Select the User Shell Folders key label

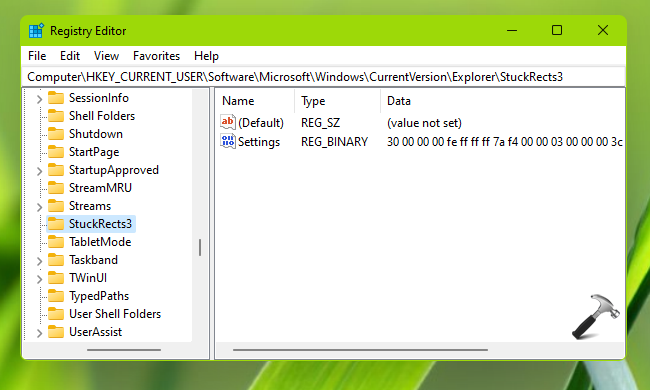point(115,314)
